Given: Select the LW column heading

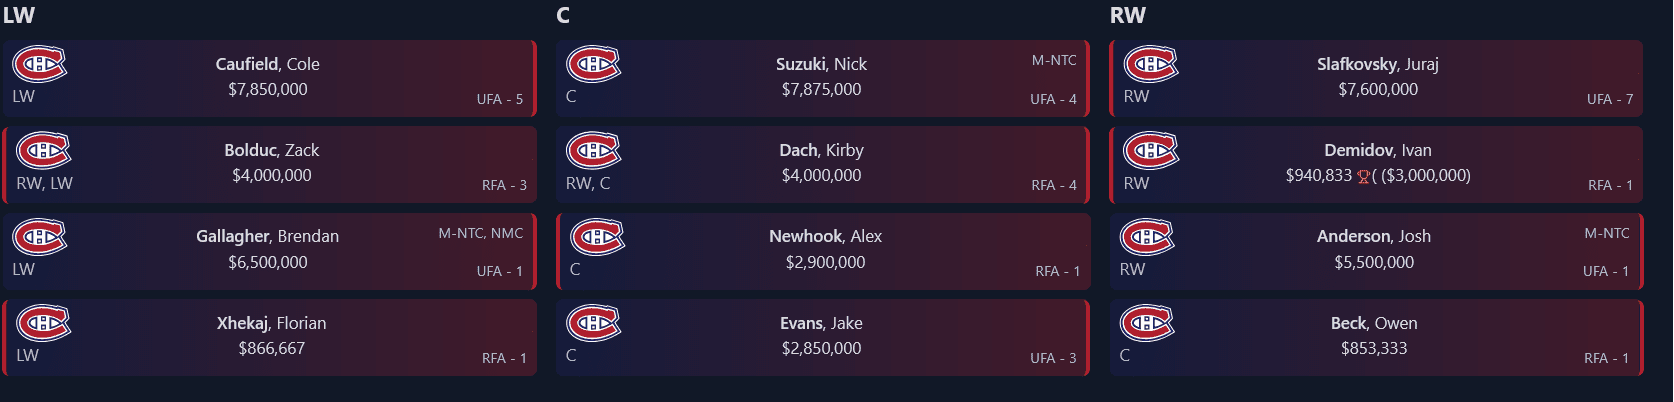Looking at the screenshot, I should (18, 15).
